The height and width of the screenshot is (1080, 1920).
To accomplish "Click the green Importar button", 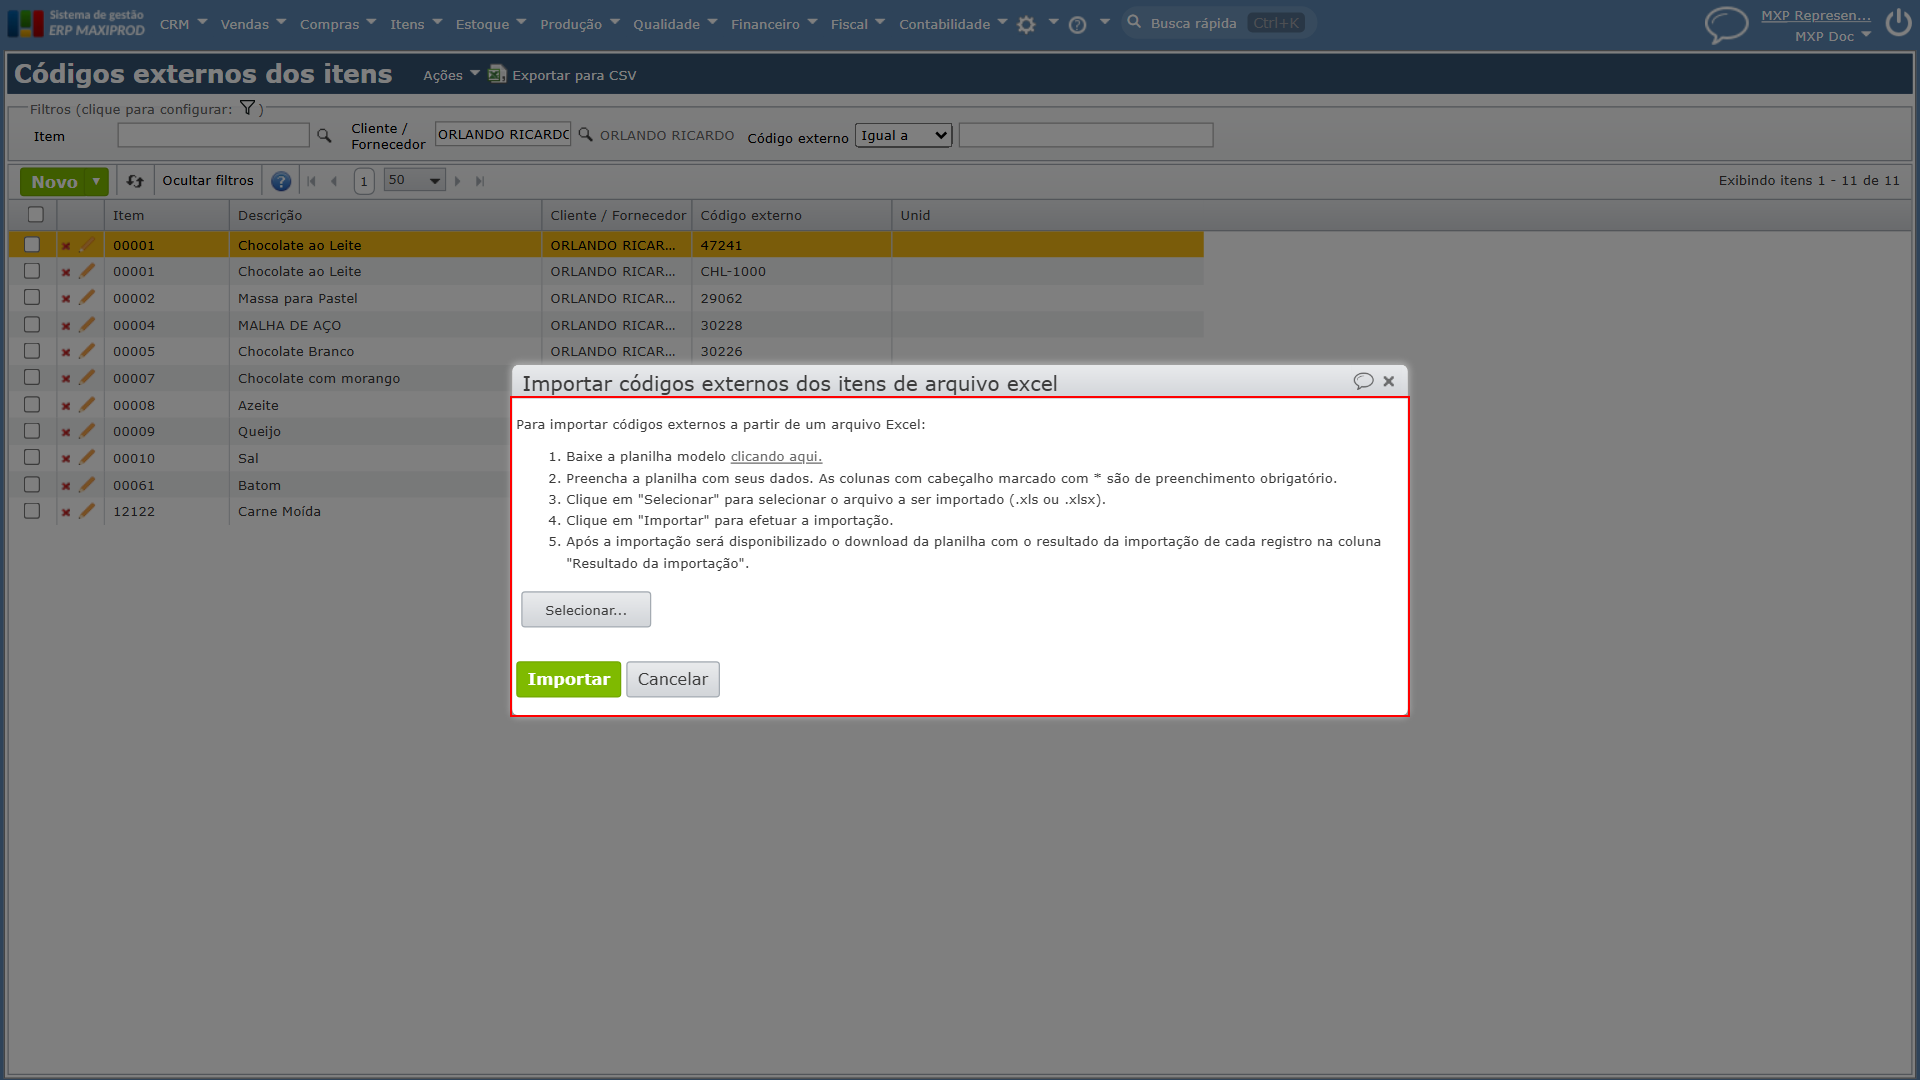I will 568,679.
